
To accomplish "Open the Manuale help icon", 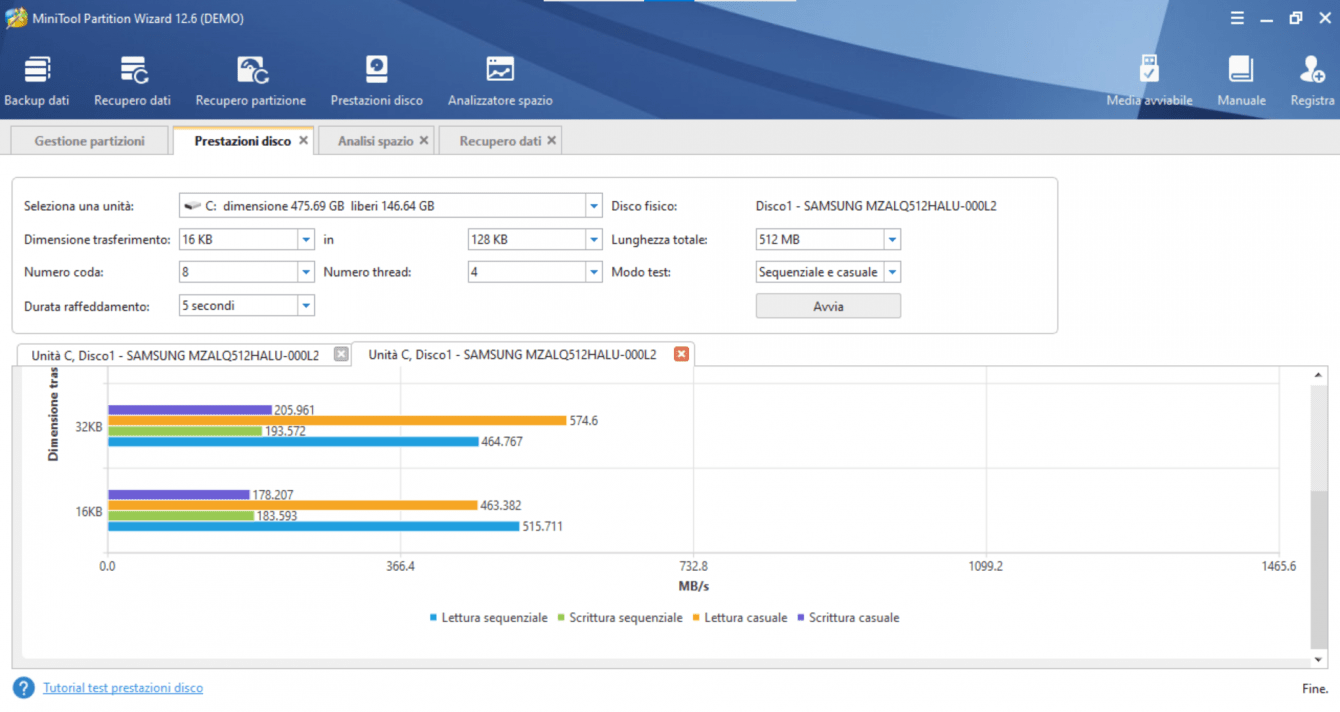I will point(1241,82).
